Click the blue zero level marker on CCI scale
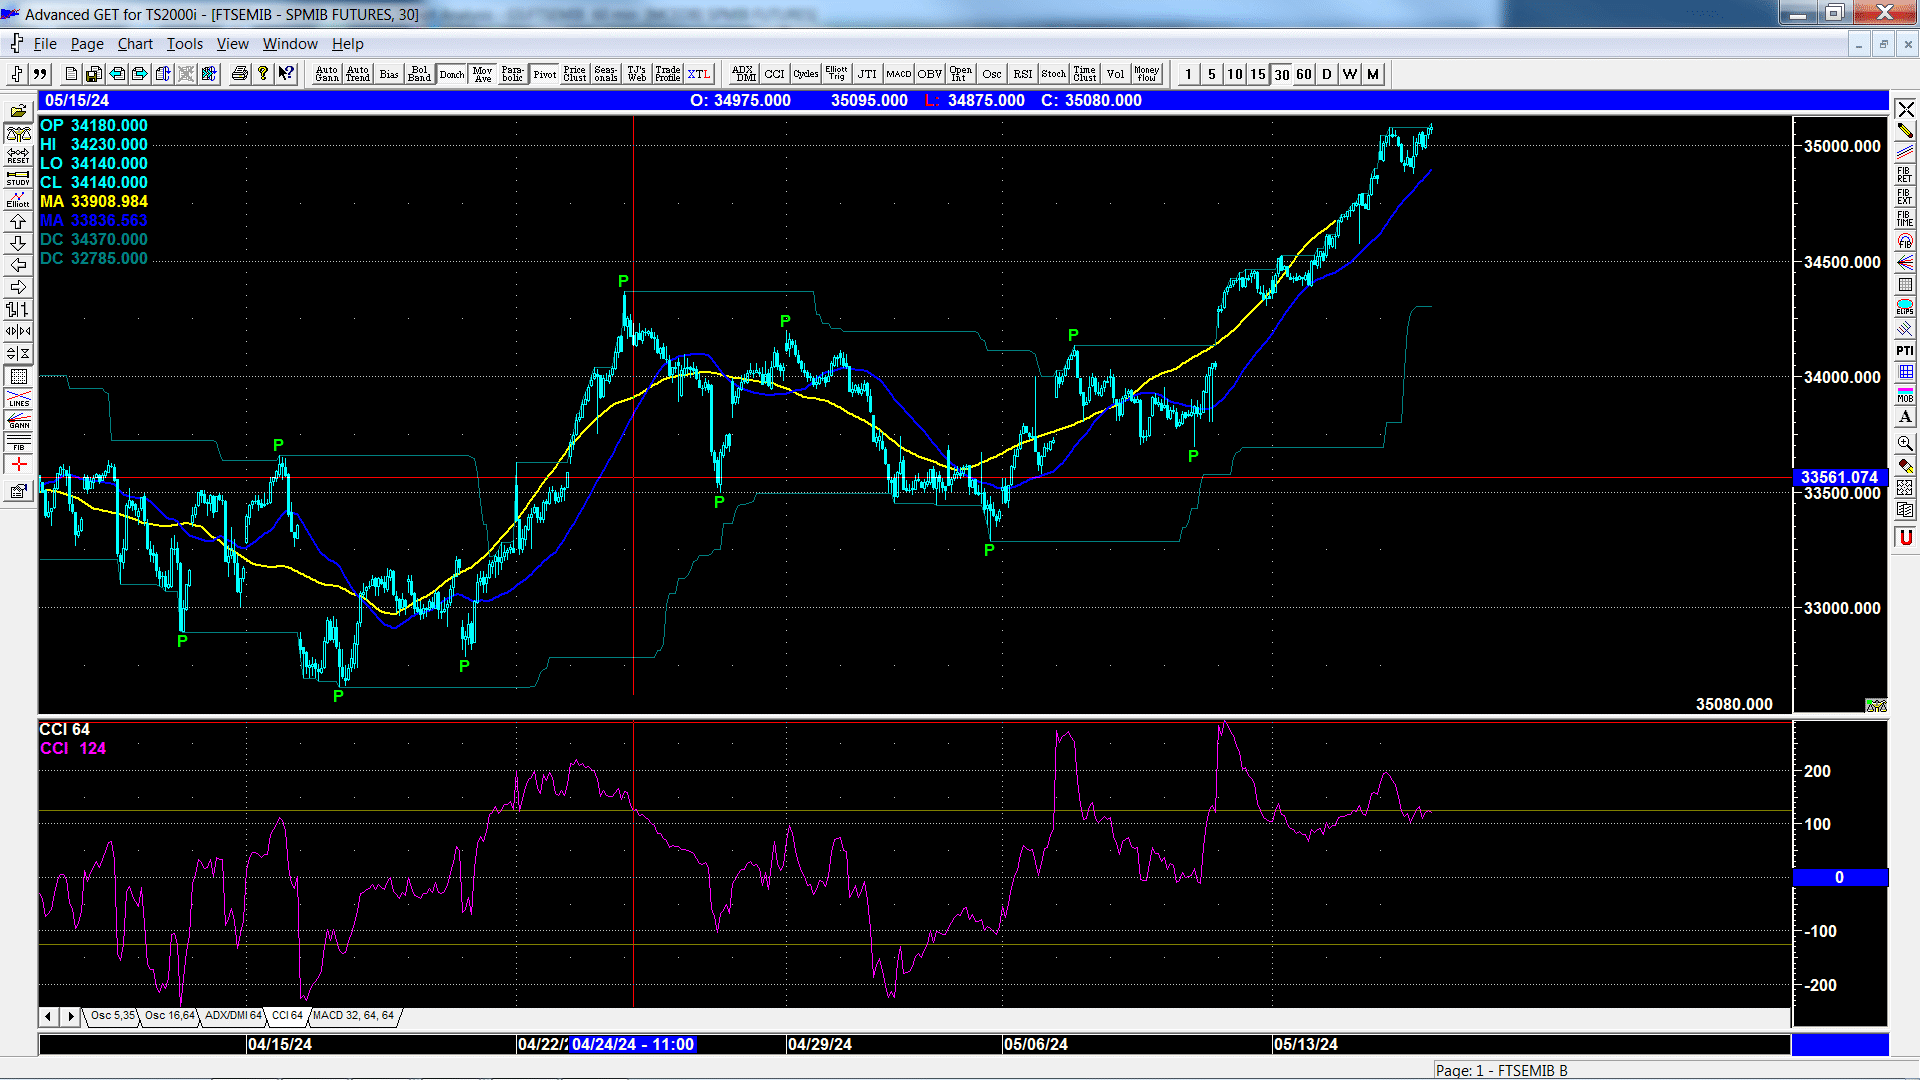The width and height of the screenshot is (1920, 1080). coord(1840,877)
